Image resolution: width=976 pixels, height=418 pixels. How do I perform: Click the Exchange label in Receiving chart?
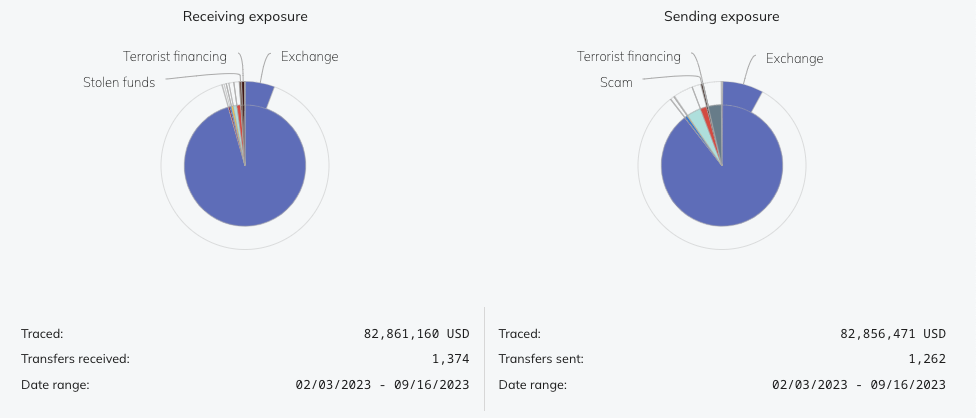pyautogui.click(x=309, y=57)
